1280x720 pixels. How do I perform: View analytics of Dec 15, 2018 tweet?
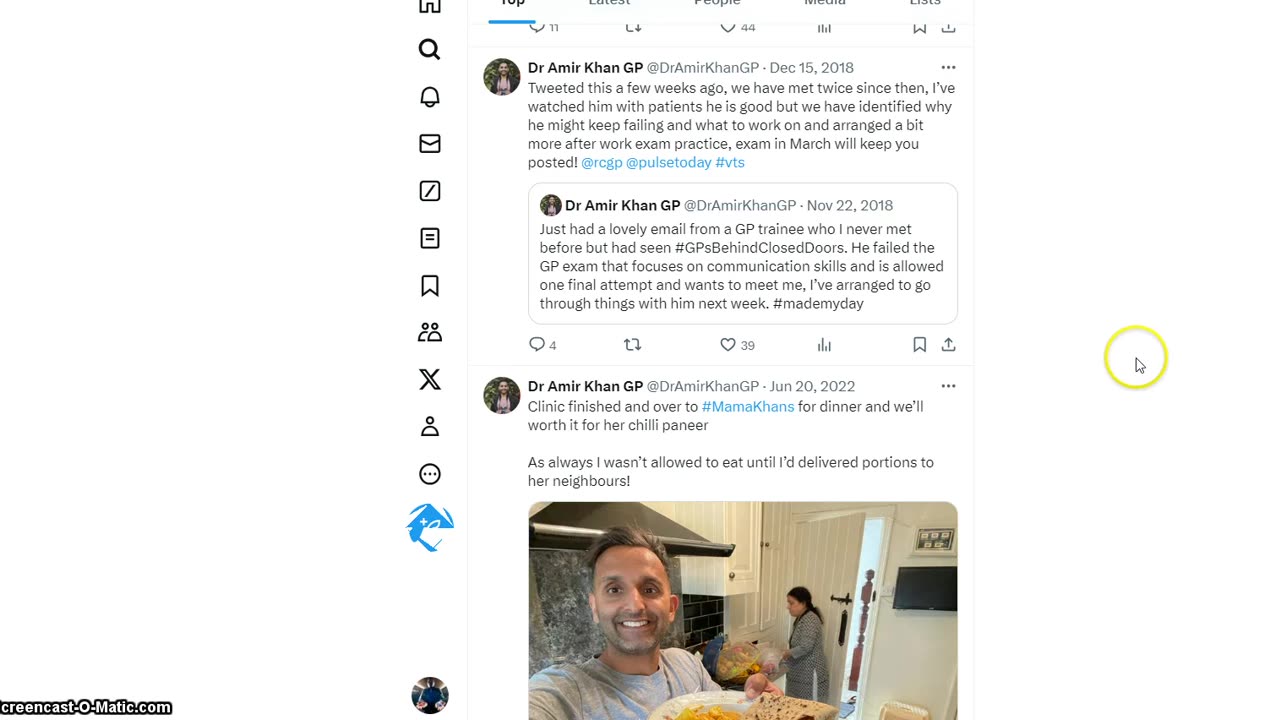click(824, 345)
